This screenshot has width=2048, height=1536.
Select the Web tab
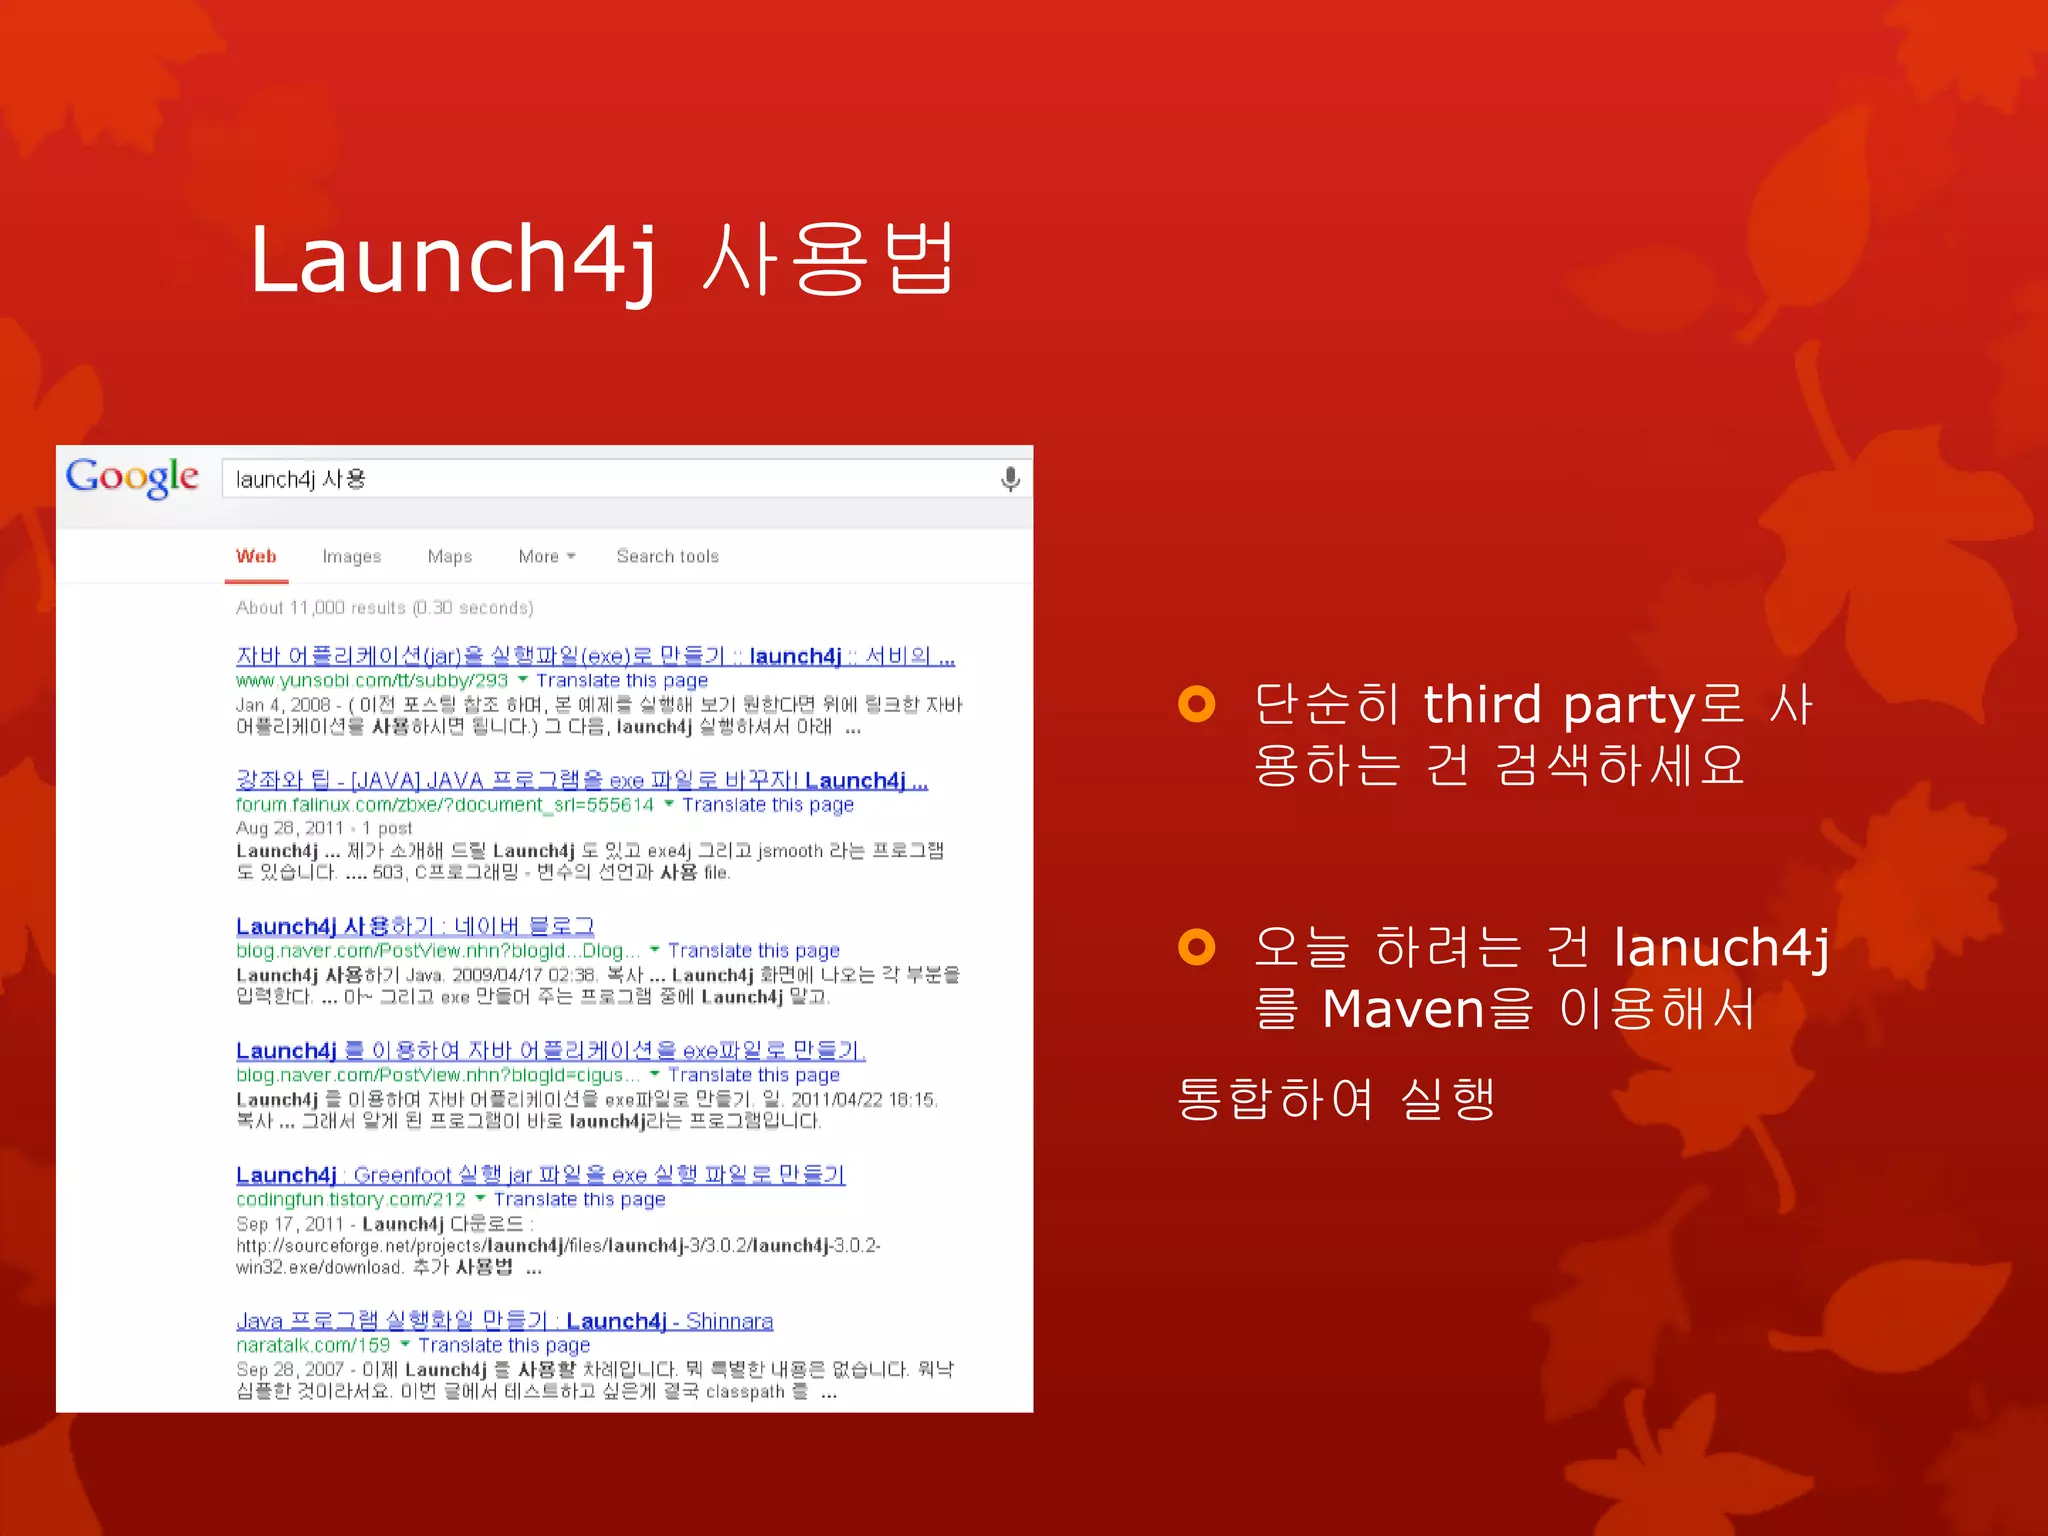(256, 556)
